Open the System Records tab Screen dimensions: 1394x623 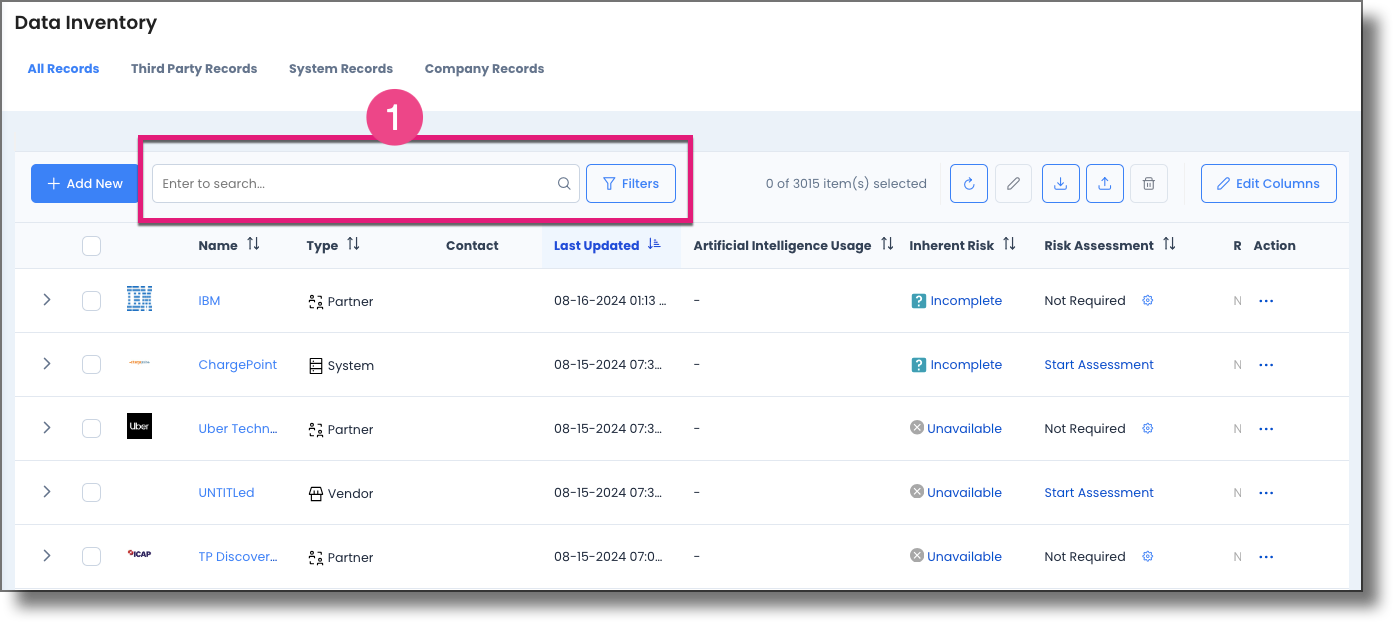pyautogui.click(x=341, y=68)
